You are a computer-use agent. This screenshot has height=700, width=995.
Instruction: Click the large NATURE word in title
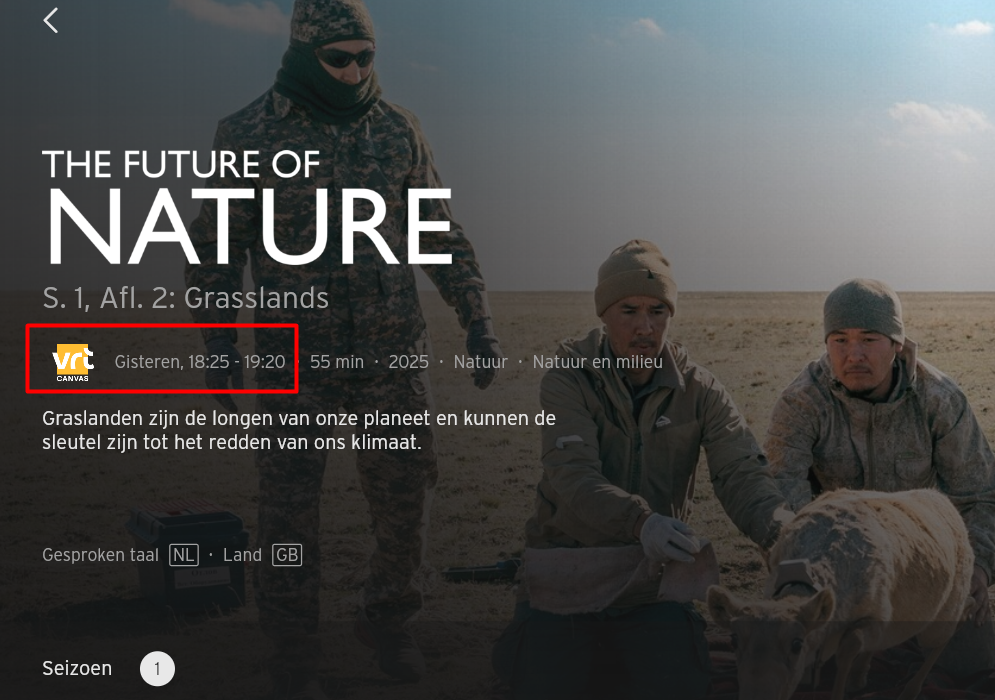click(247, 227)
